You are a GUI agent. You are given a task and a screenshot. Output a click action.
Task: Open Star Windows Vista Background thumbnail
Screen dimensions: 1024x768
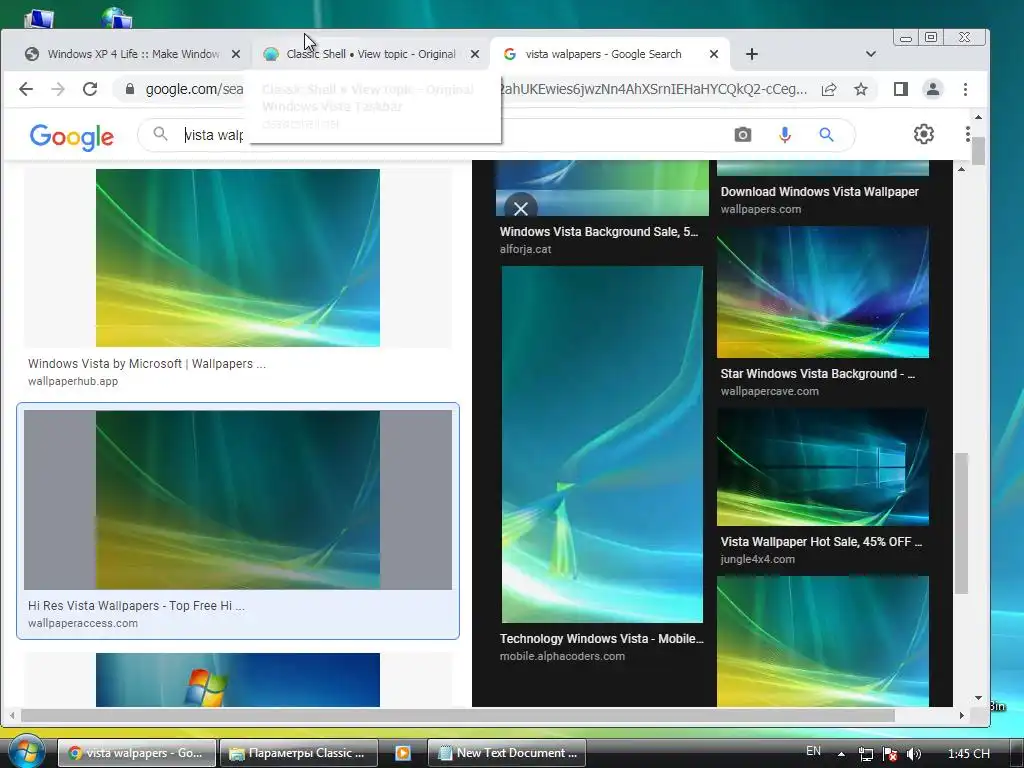(x=823, y=292)
